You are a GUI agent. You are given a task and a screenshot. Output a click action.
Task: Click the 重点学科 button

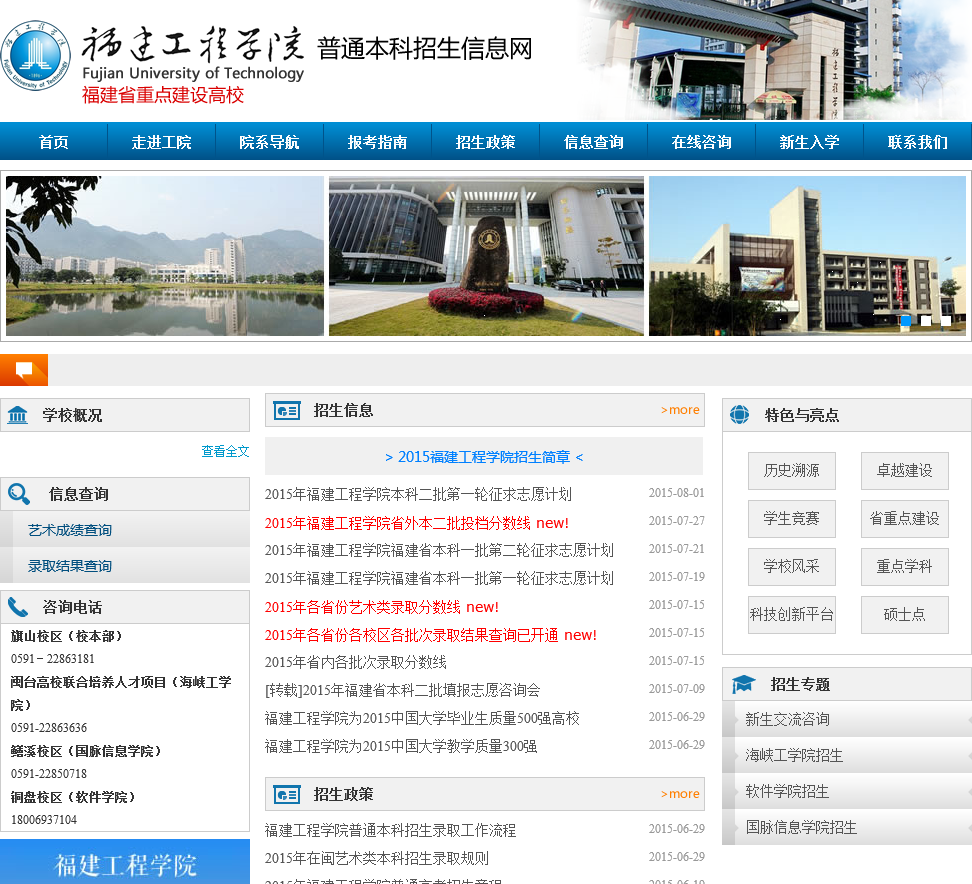click(x=904, y=567)
